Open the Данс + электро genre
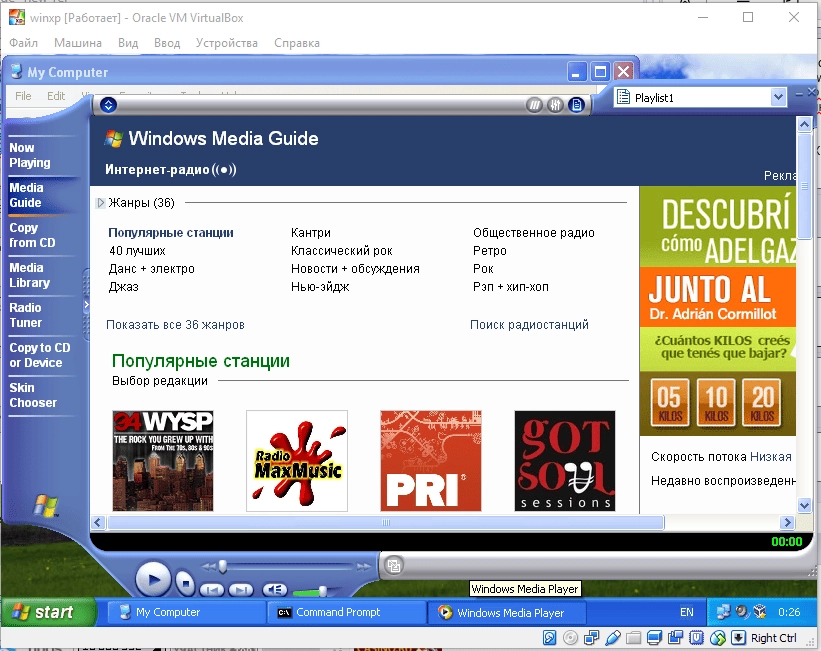This screenshot has height=651, width=821. pos(151,269)
